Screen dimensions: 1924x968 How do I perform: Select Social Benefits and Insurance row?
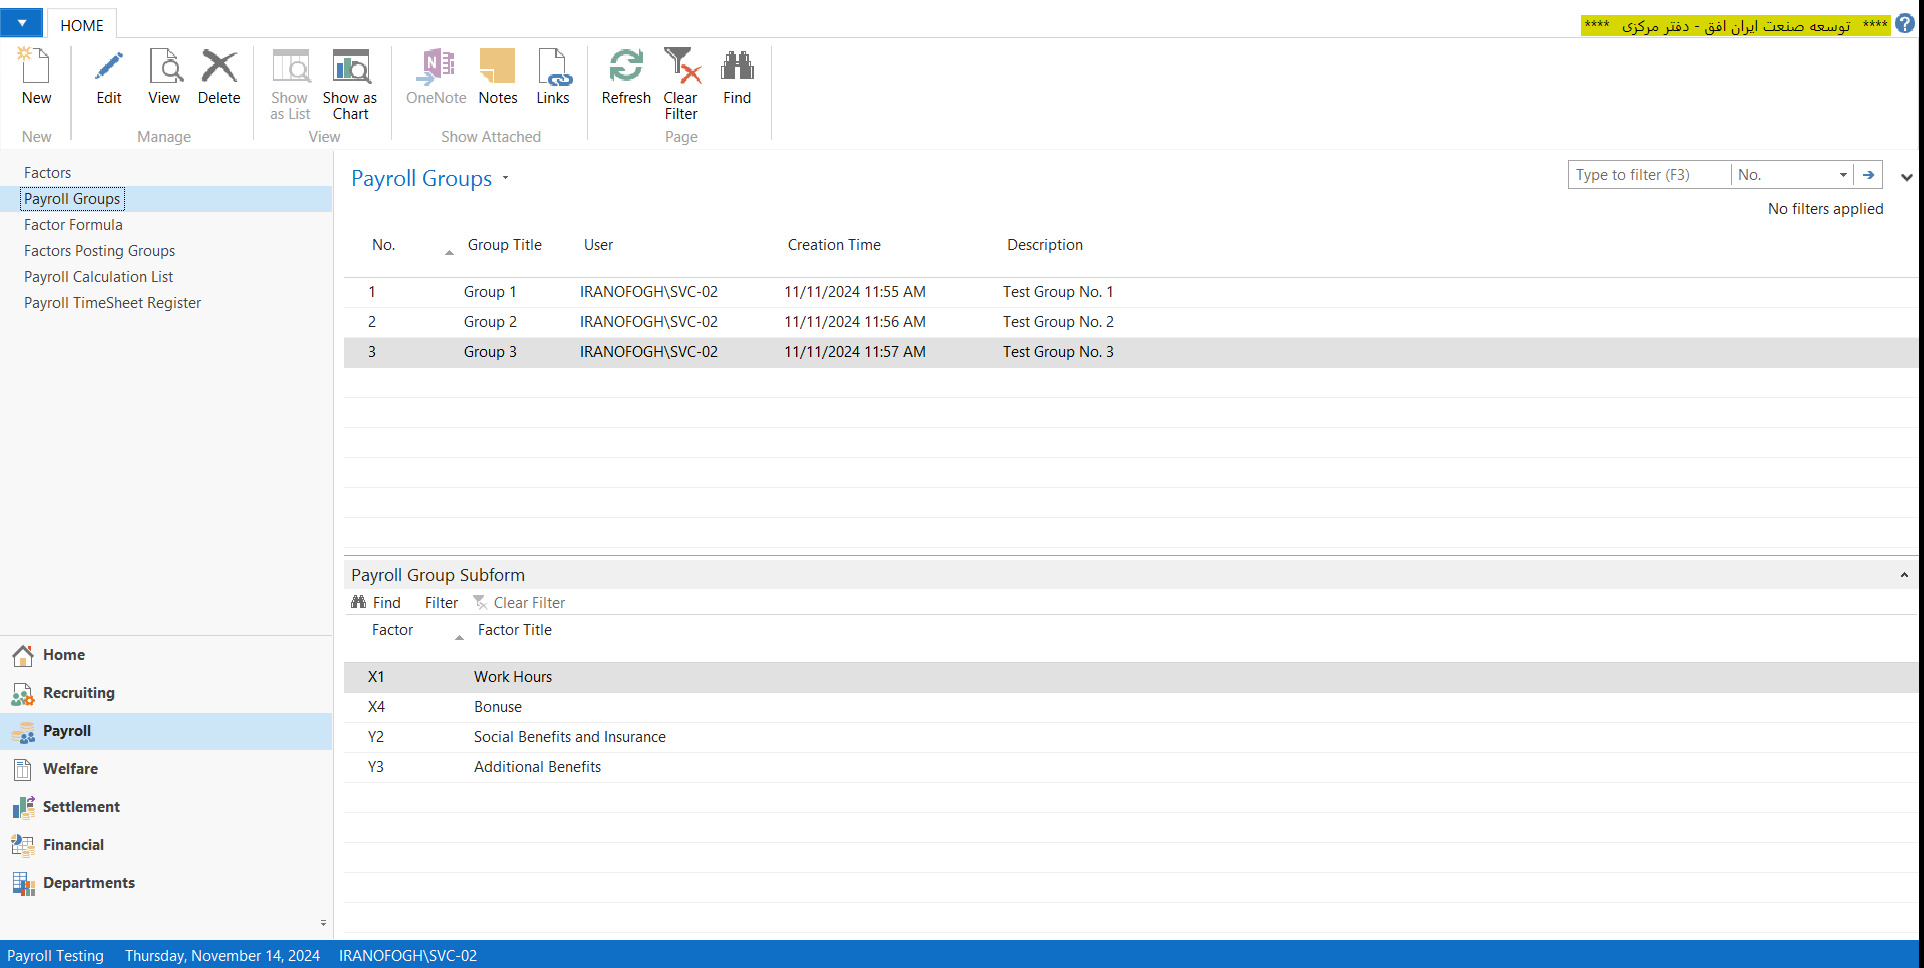pyautogui.click(x=1130, y=737)
